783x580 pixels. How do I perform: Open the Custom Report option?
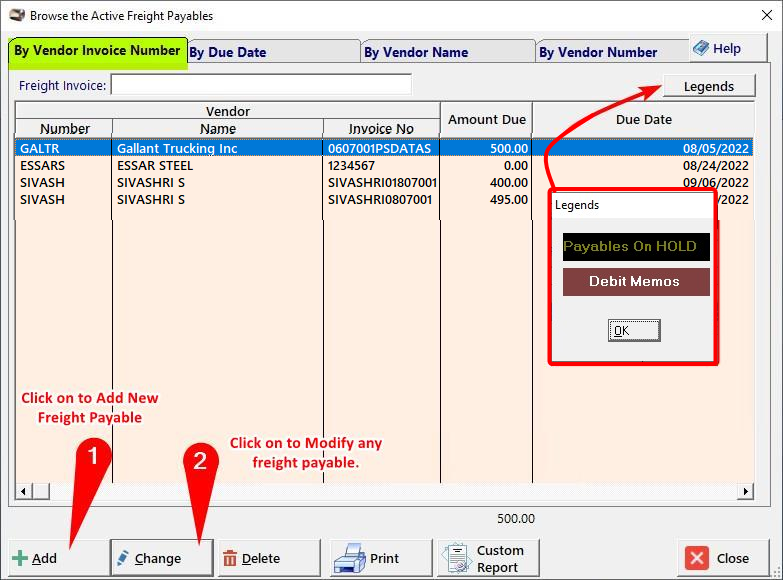point(489,558)
